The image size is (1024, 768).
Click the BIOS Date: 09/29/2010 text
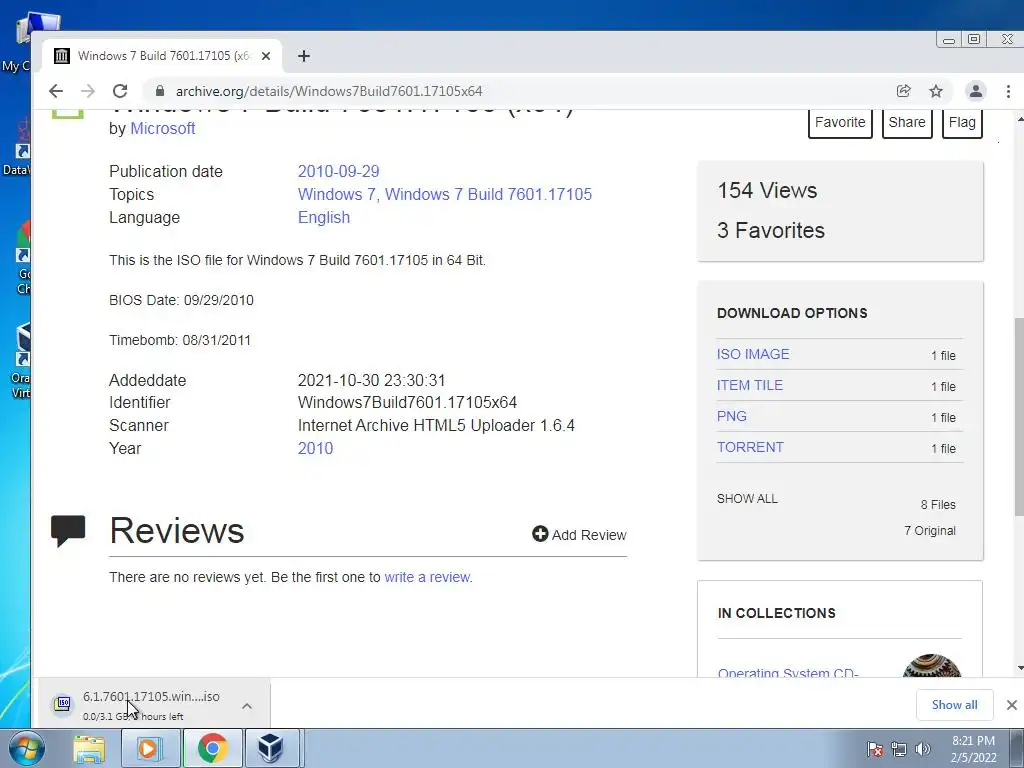click(x=182, y=300)
